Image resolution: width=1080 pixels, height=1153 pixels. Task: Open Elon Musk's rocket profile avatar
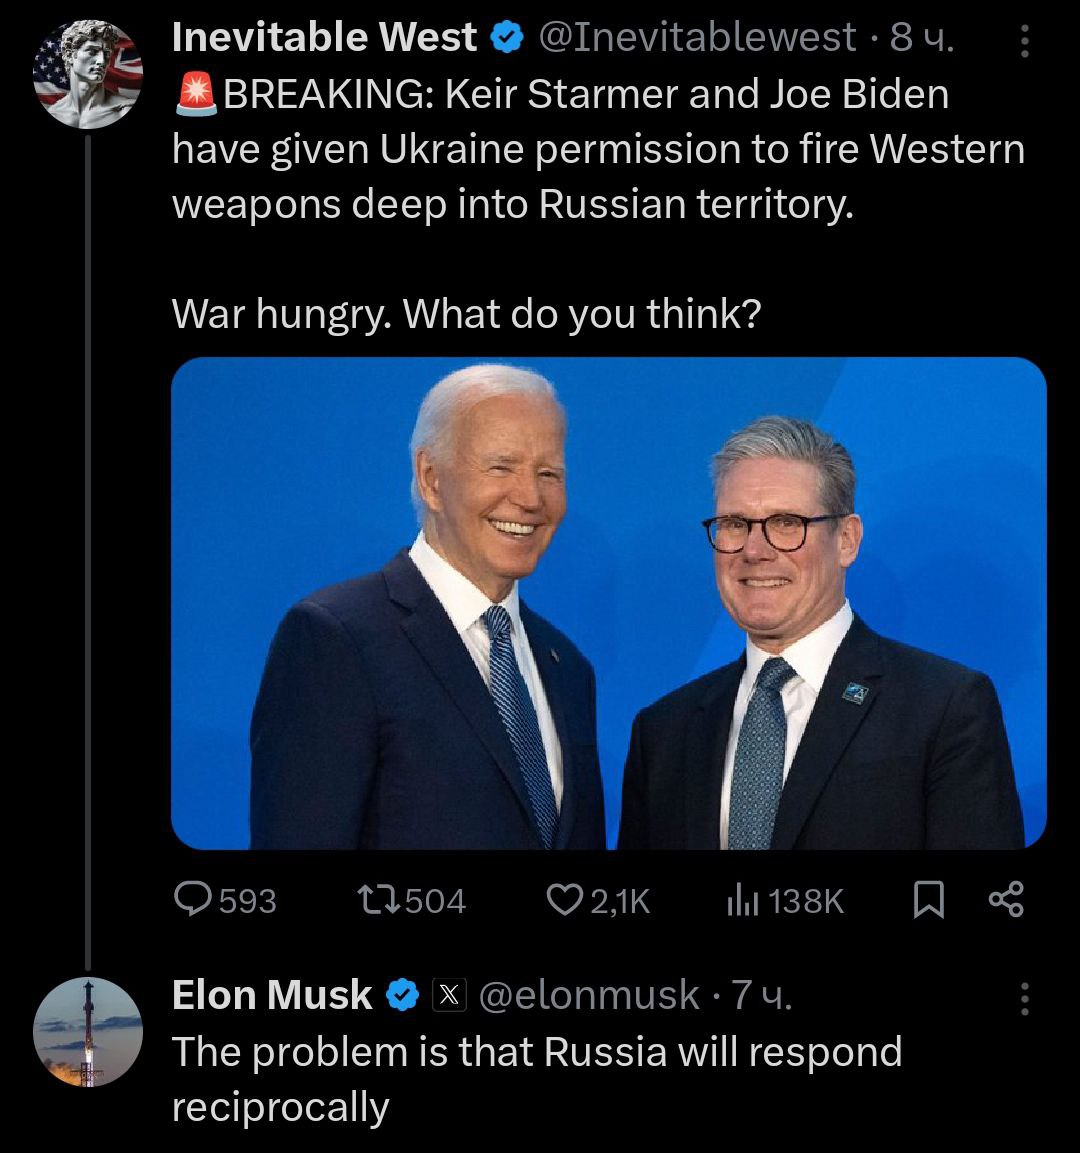point(88,1032)
